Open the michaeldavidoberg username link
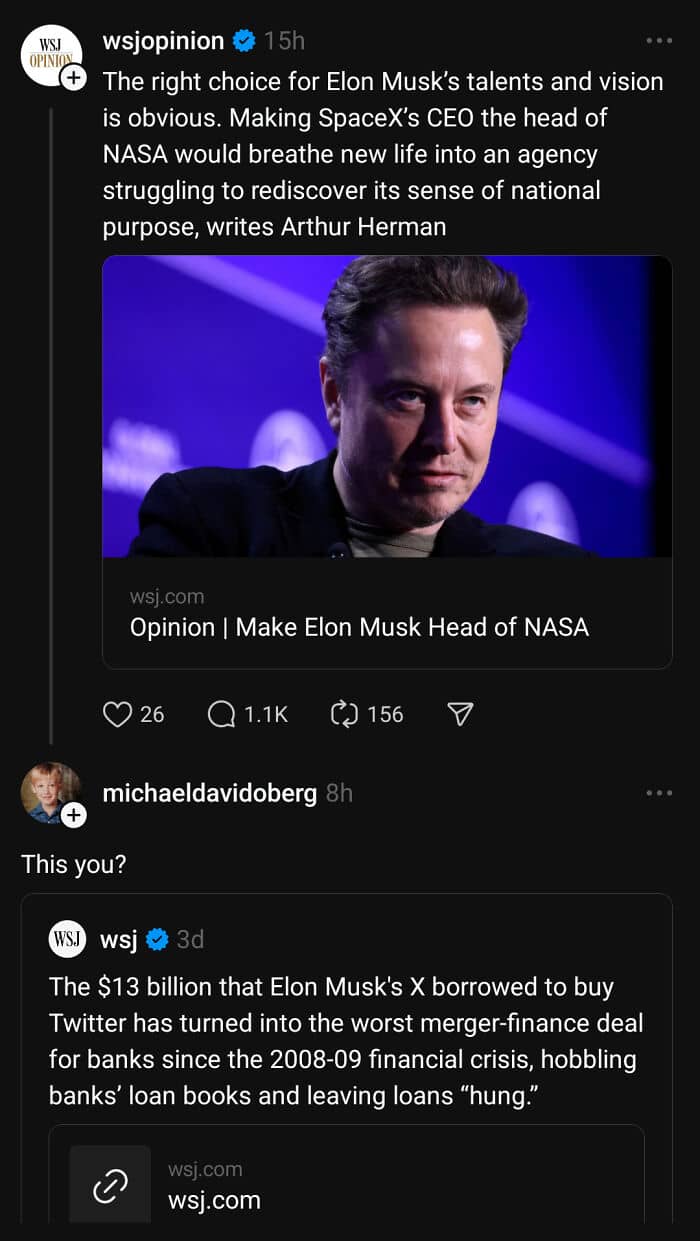This screenshot has height=1241, width=700. coord(209,793)
